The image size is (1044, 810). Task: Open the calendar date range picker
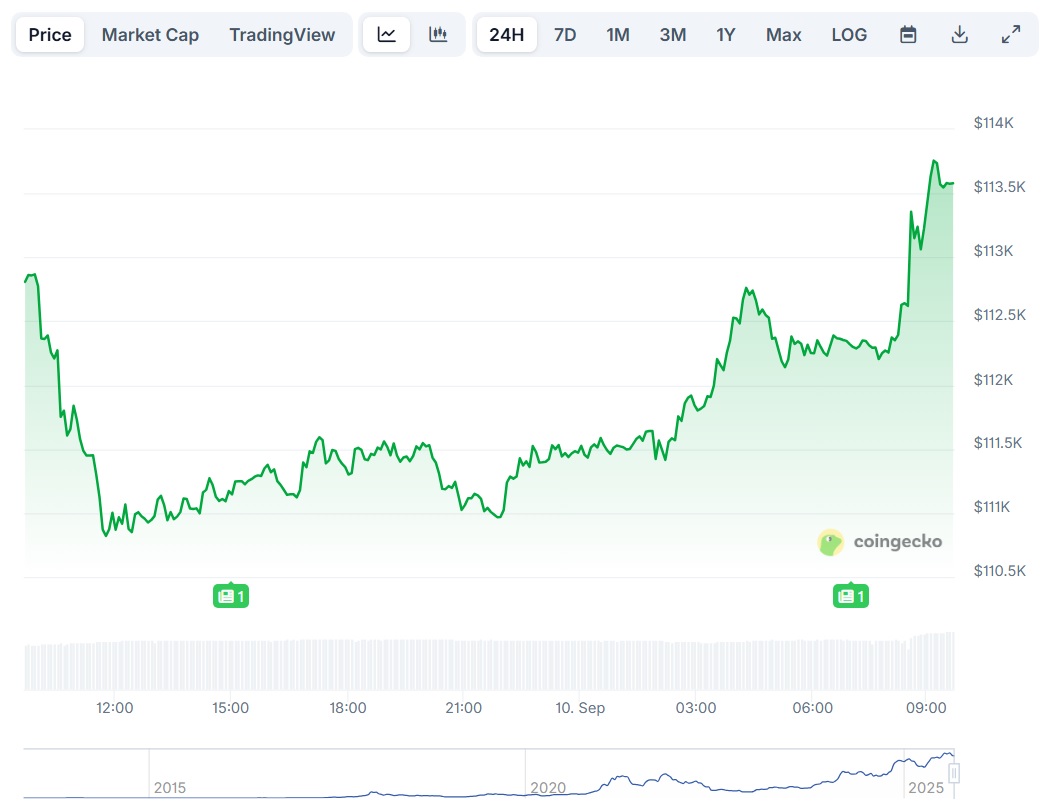(908, 35)
